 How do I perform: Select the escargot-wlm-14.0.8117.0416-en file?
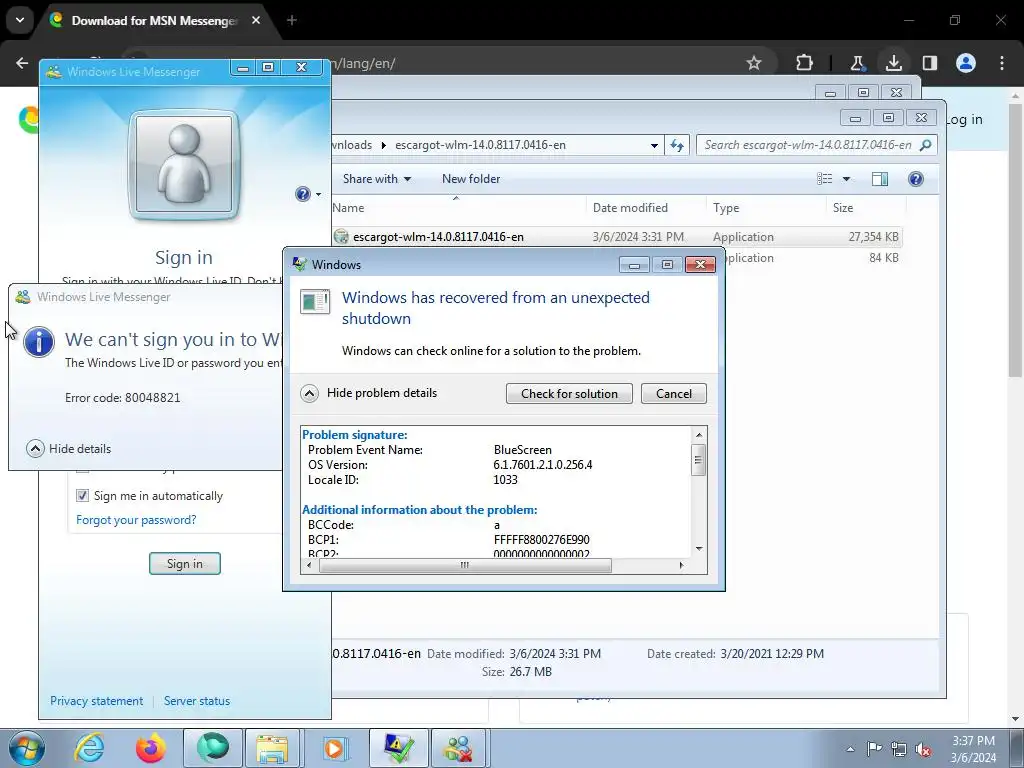[x=617, y=237]
